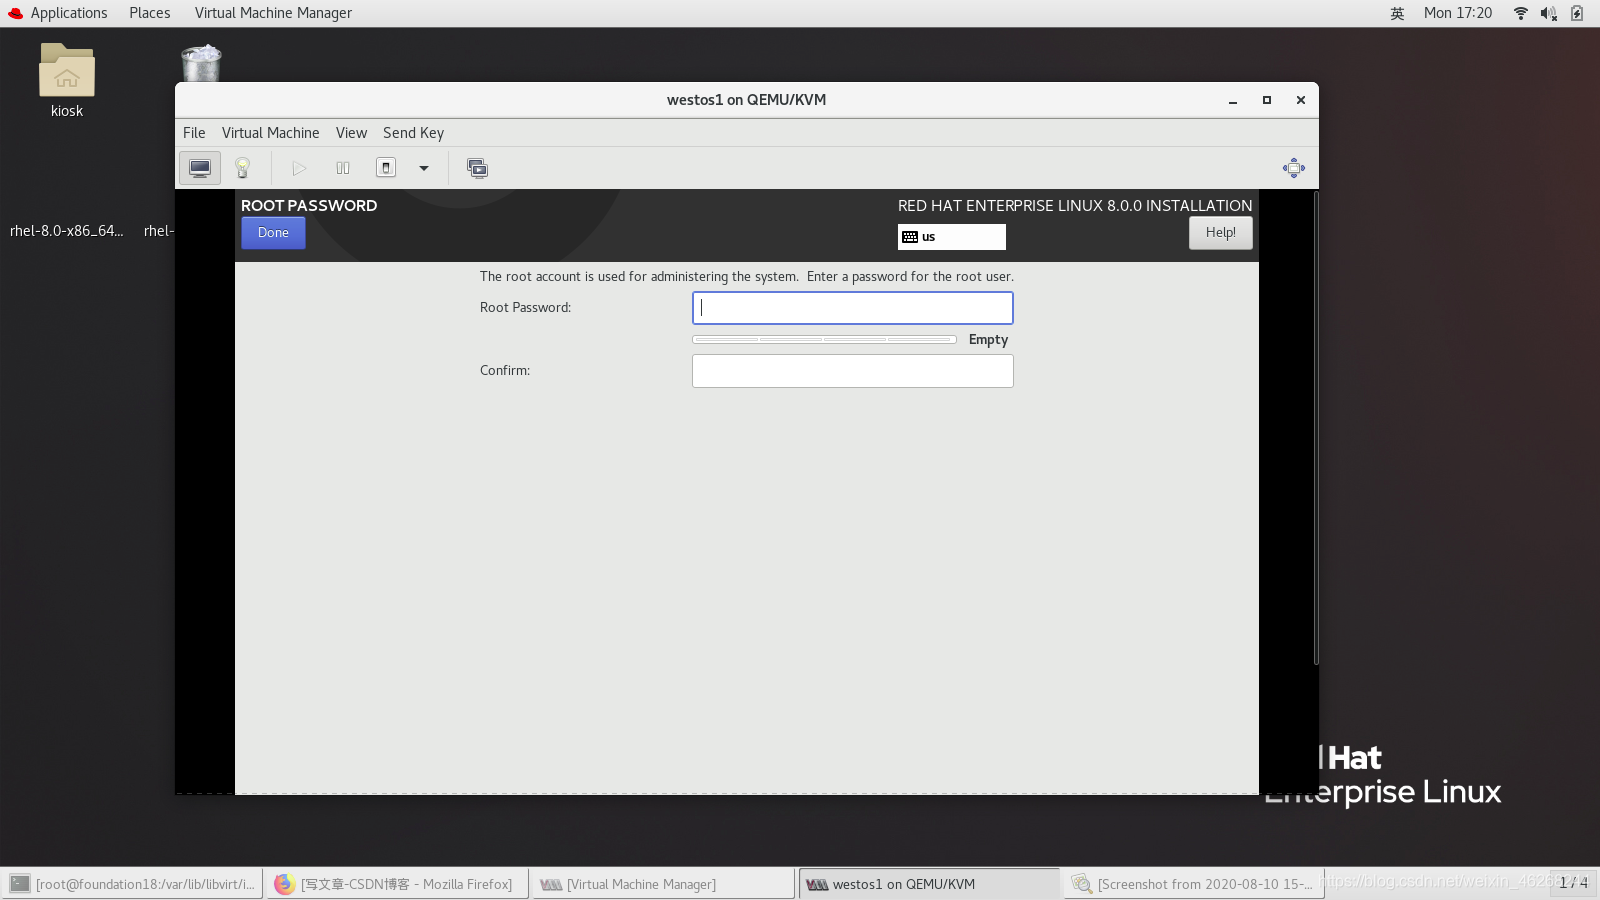The width and height of the screenshot is (1600, 900).
Task: Click the battery status icon
Action: [x=1577, y=13]
